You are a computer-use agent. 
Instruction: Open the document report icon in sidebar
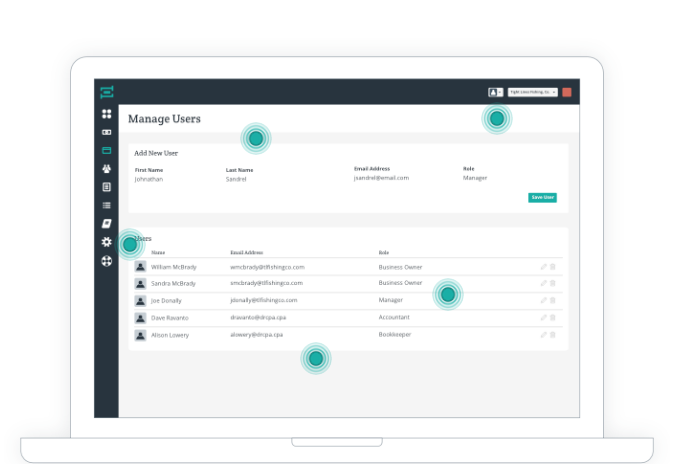point(106,187)
